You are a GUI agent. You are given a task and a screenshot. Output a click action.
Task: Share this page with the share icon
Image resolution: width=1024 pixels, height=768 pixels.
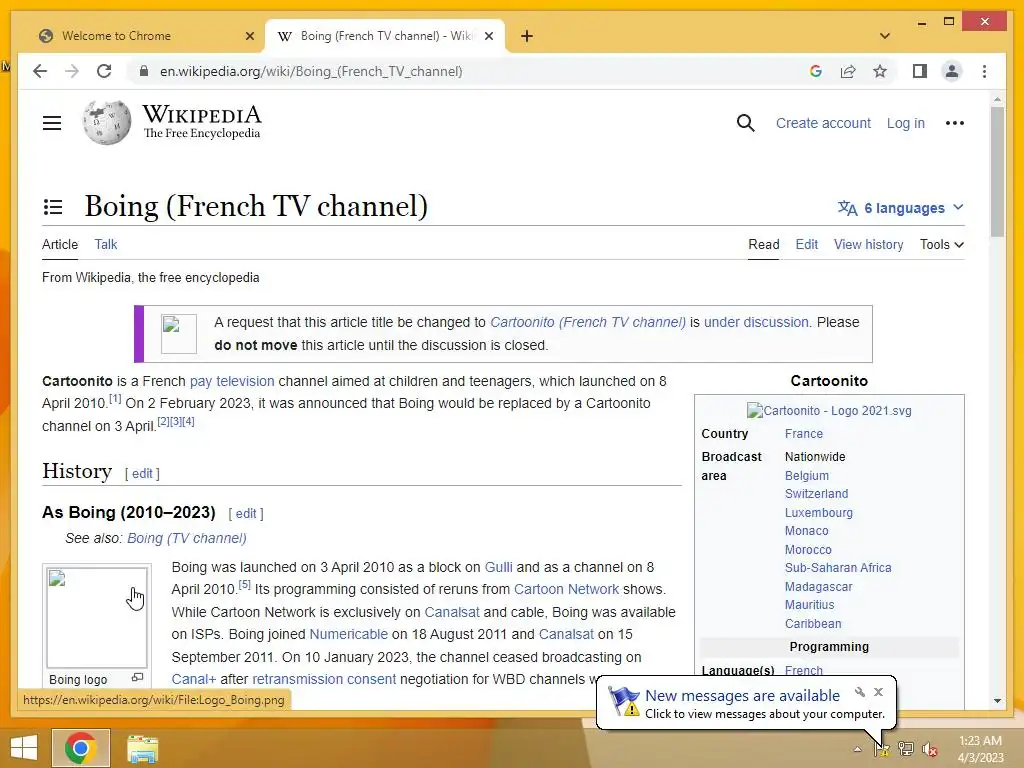coord(848,71)
